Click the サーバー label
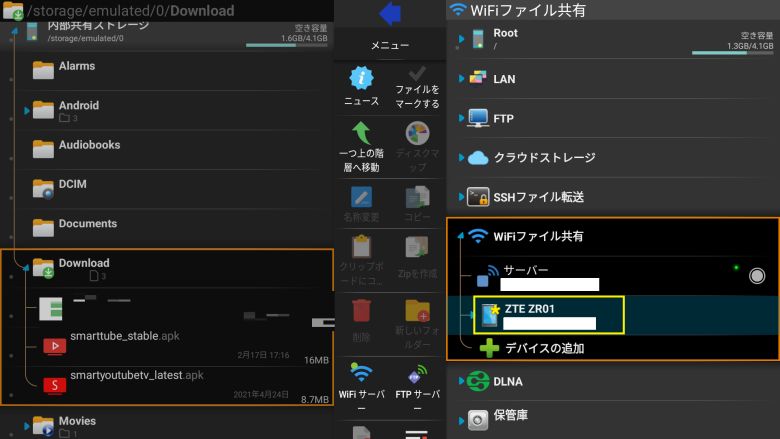 pos(526,270)
